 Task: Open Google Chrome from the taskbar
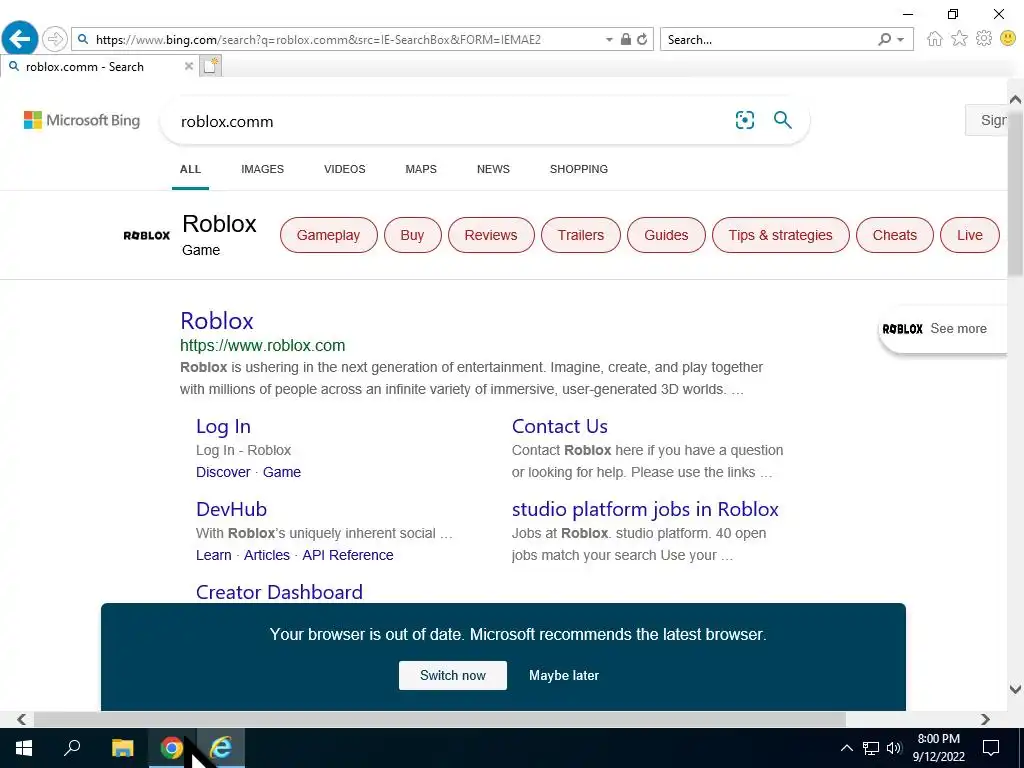(171, 748)
